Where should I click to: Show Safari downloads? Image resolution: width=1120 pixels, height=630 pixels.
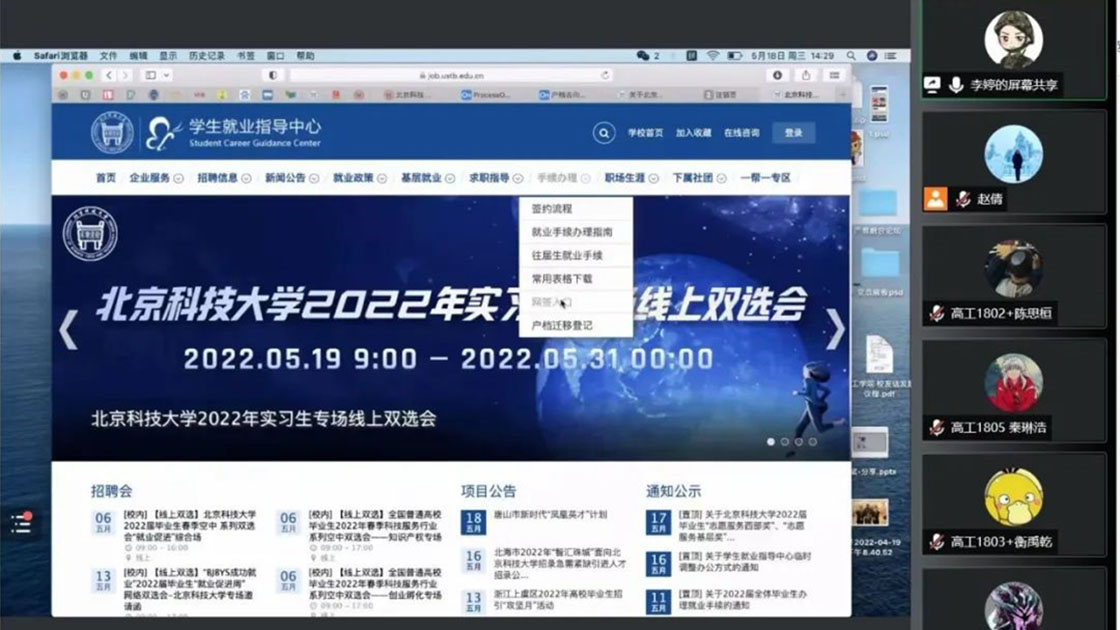click(777, 75)
